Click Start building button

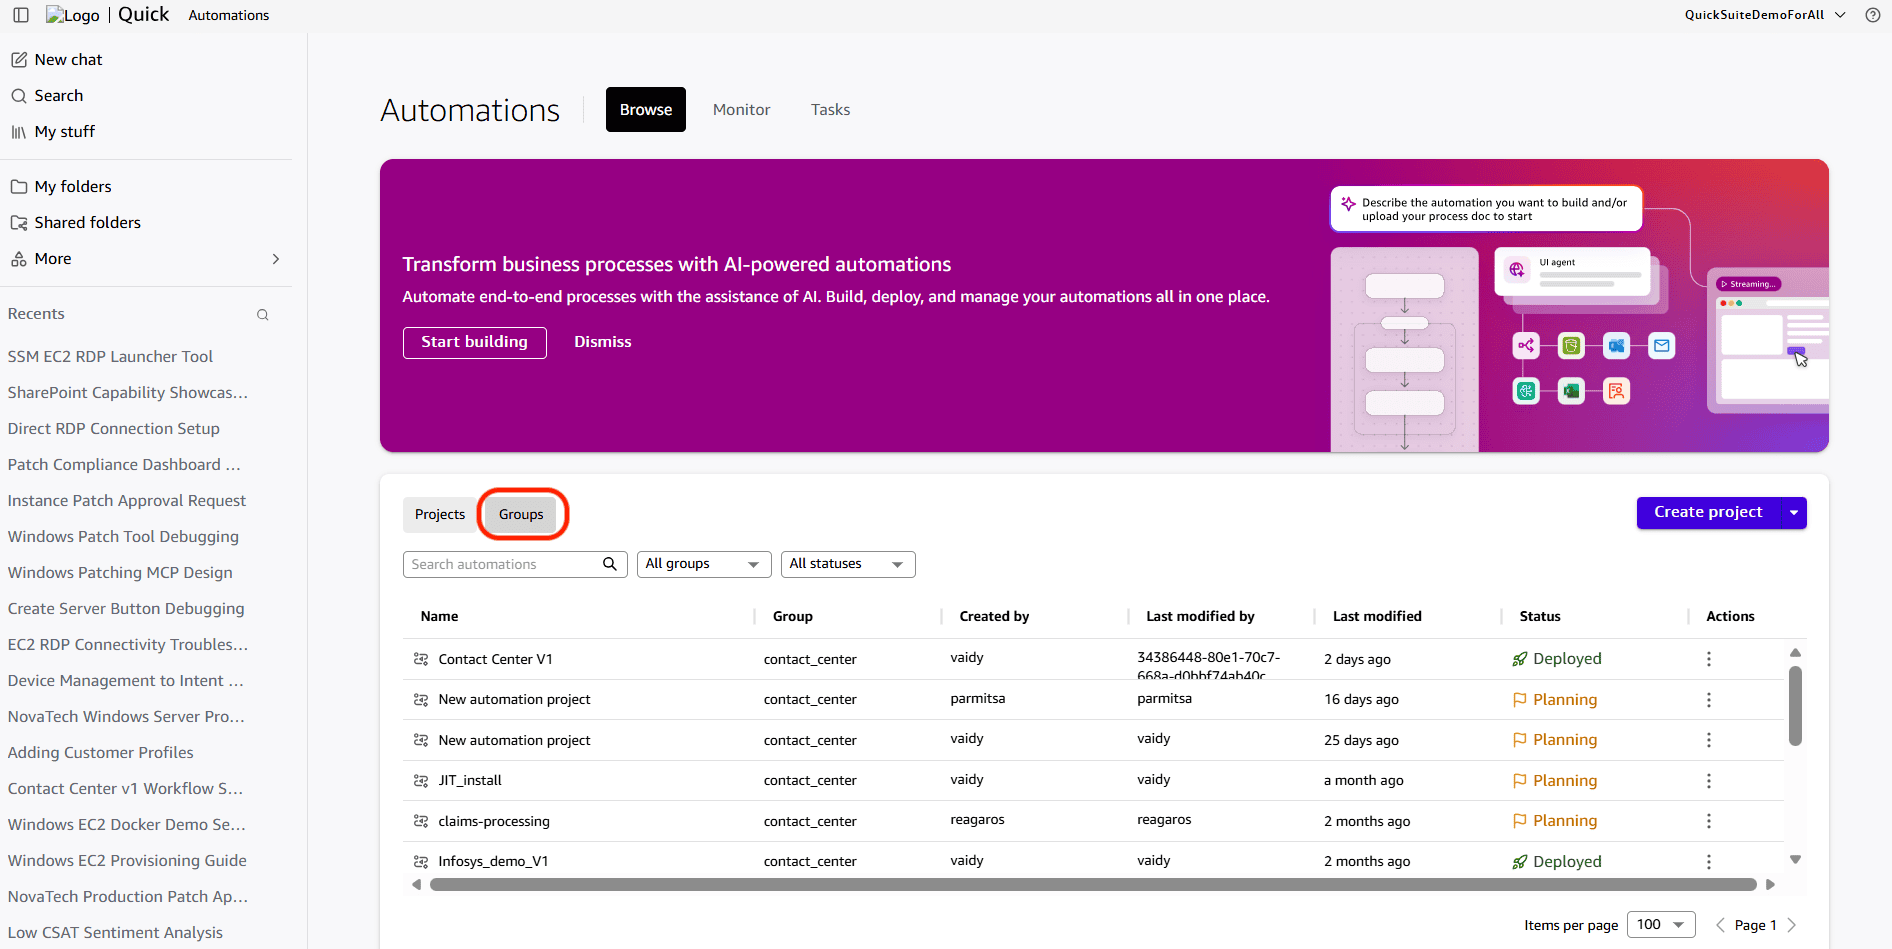[x=475, y=342]
